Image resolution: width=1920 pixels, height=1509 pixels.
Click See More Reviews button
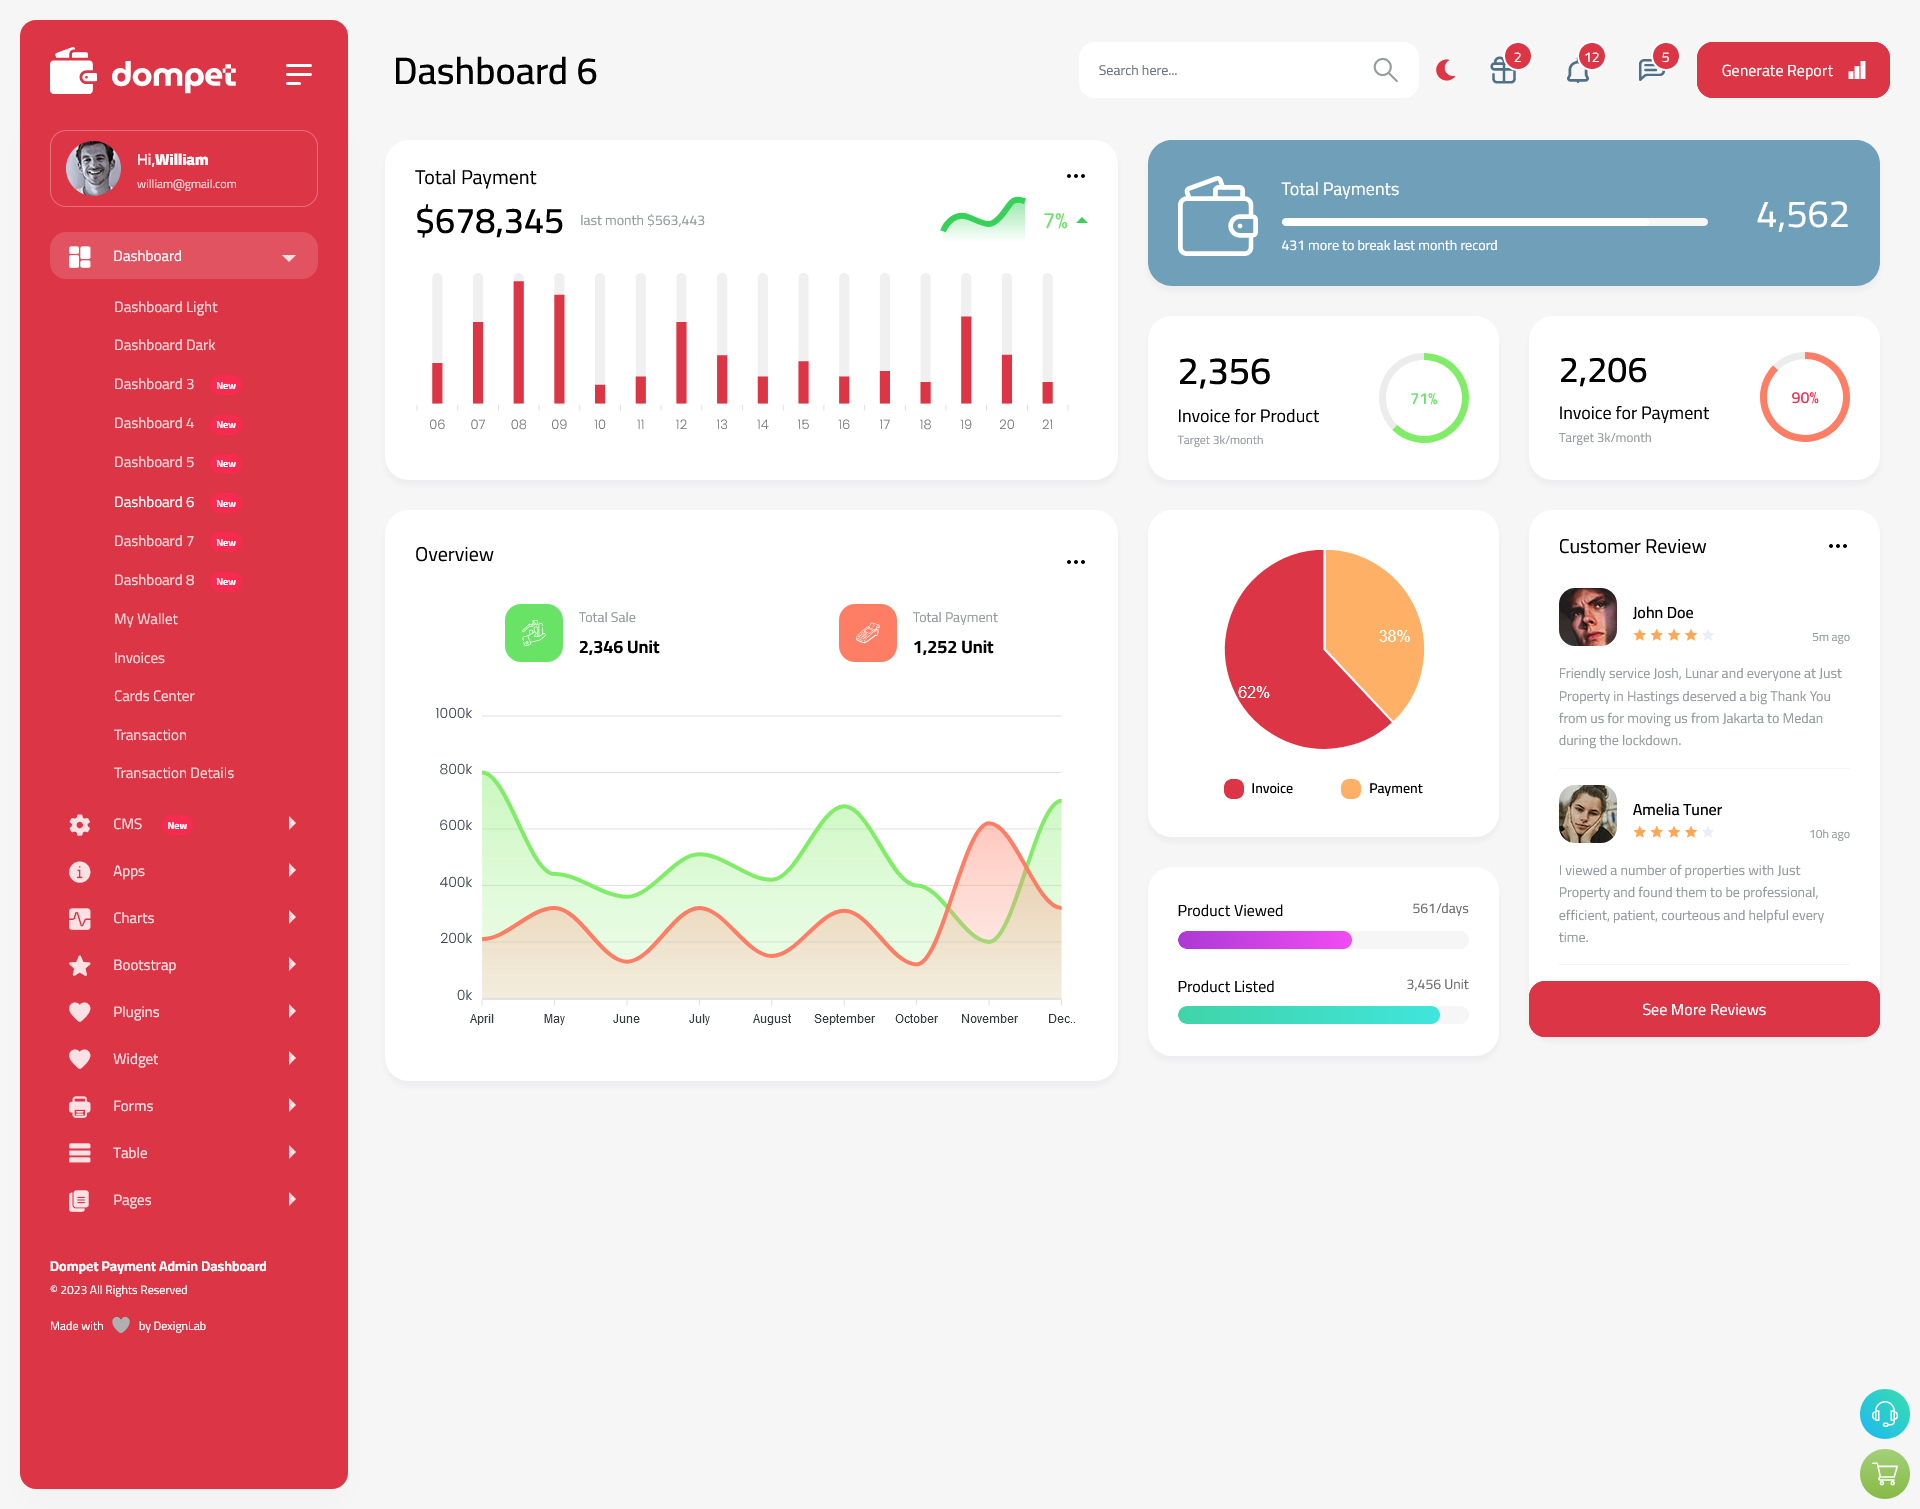click(1703, 1009)
